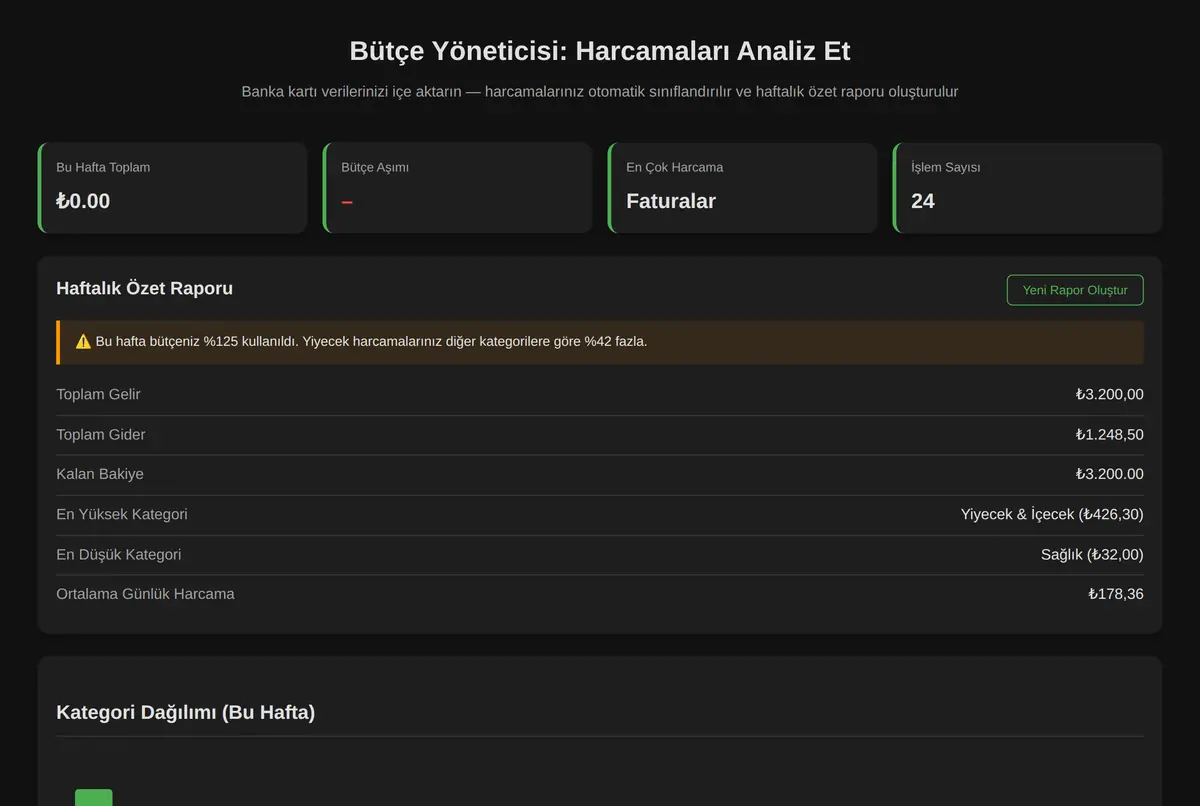Click the Haftalık Özet Raporu heading

(145, 288)
